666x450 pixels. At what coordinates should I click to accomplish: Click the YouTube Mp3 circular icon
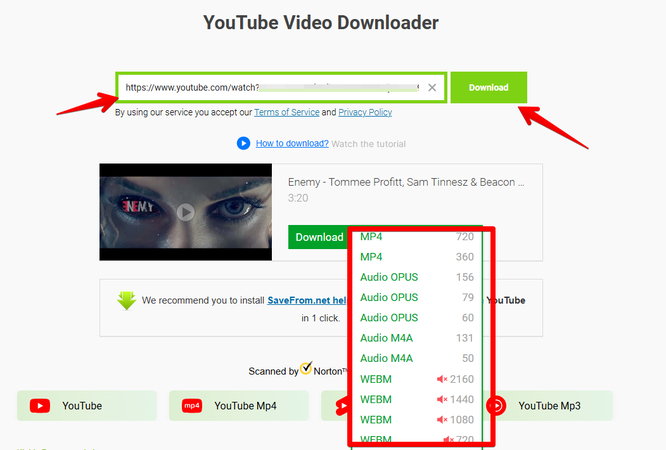pyautogui.click(x=497, y=406)
